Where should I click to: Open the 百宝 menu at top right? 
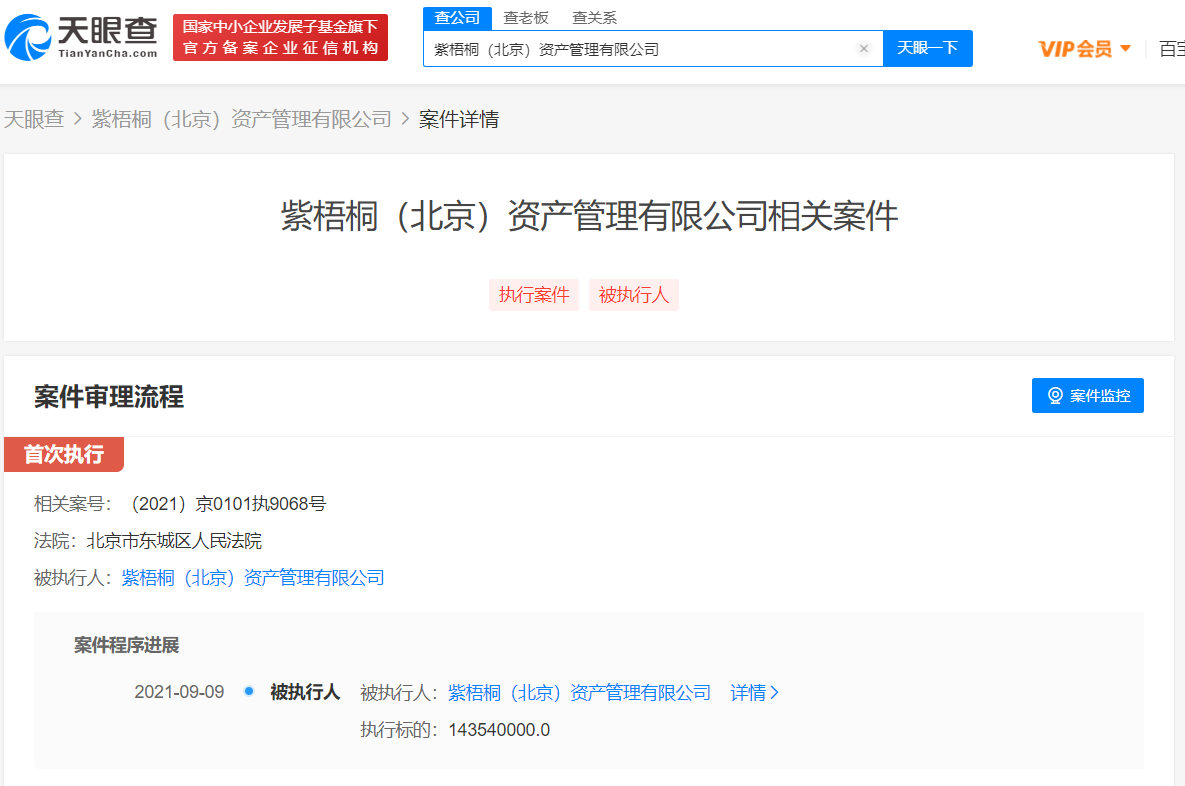1171,49
